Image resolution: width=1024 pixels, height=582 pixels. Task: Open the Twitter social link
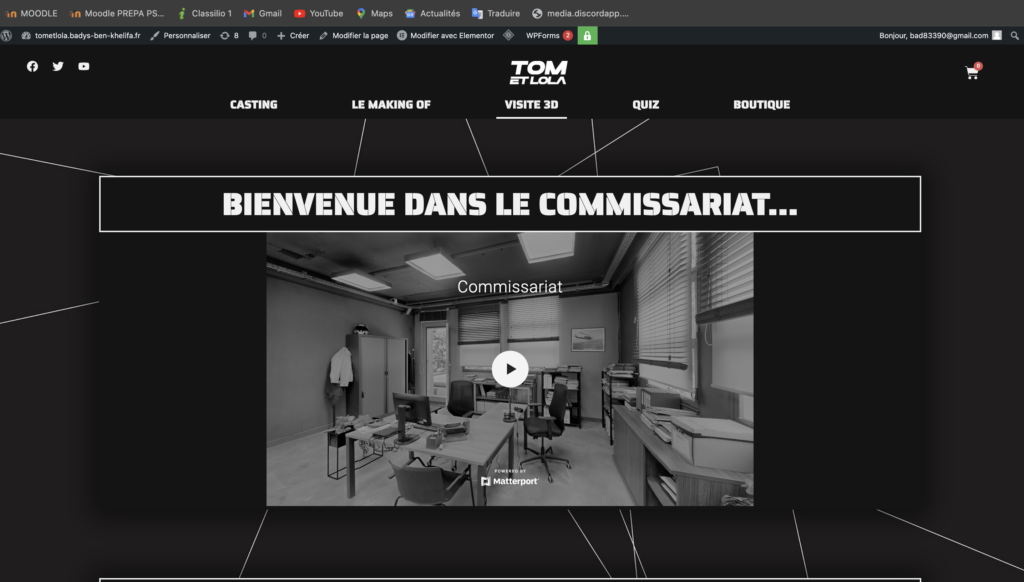pos(58,66)
